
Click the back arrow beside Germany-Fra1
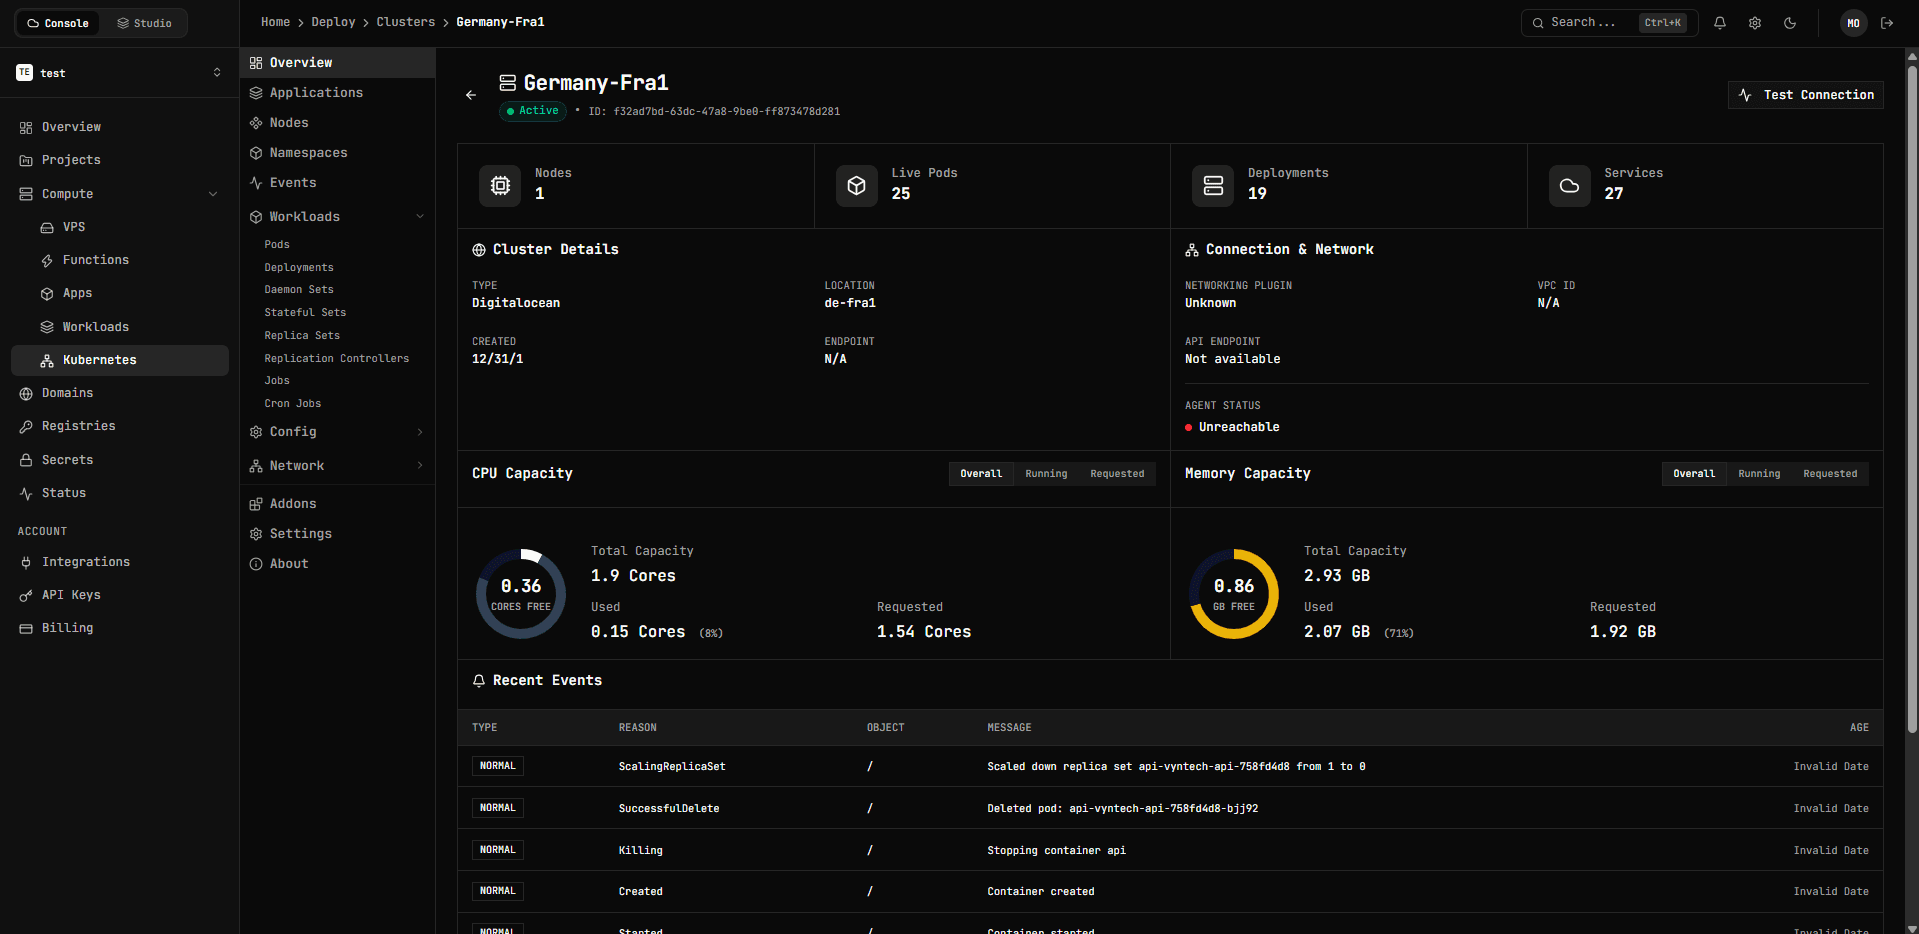click(471, 95)
